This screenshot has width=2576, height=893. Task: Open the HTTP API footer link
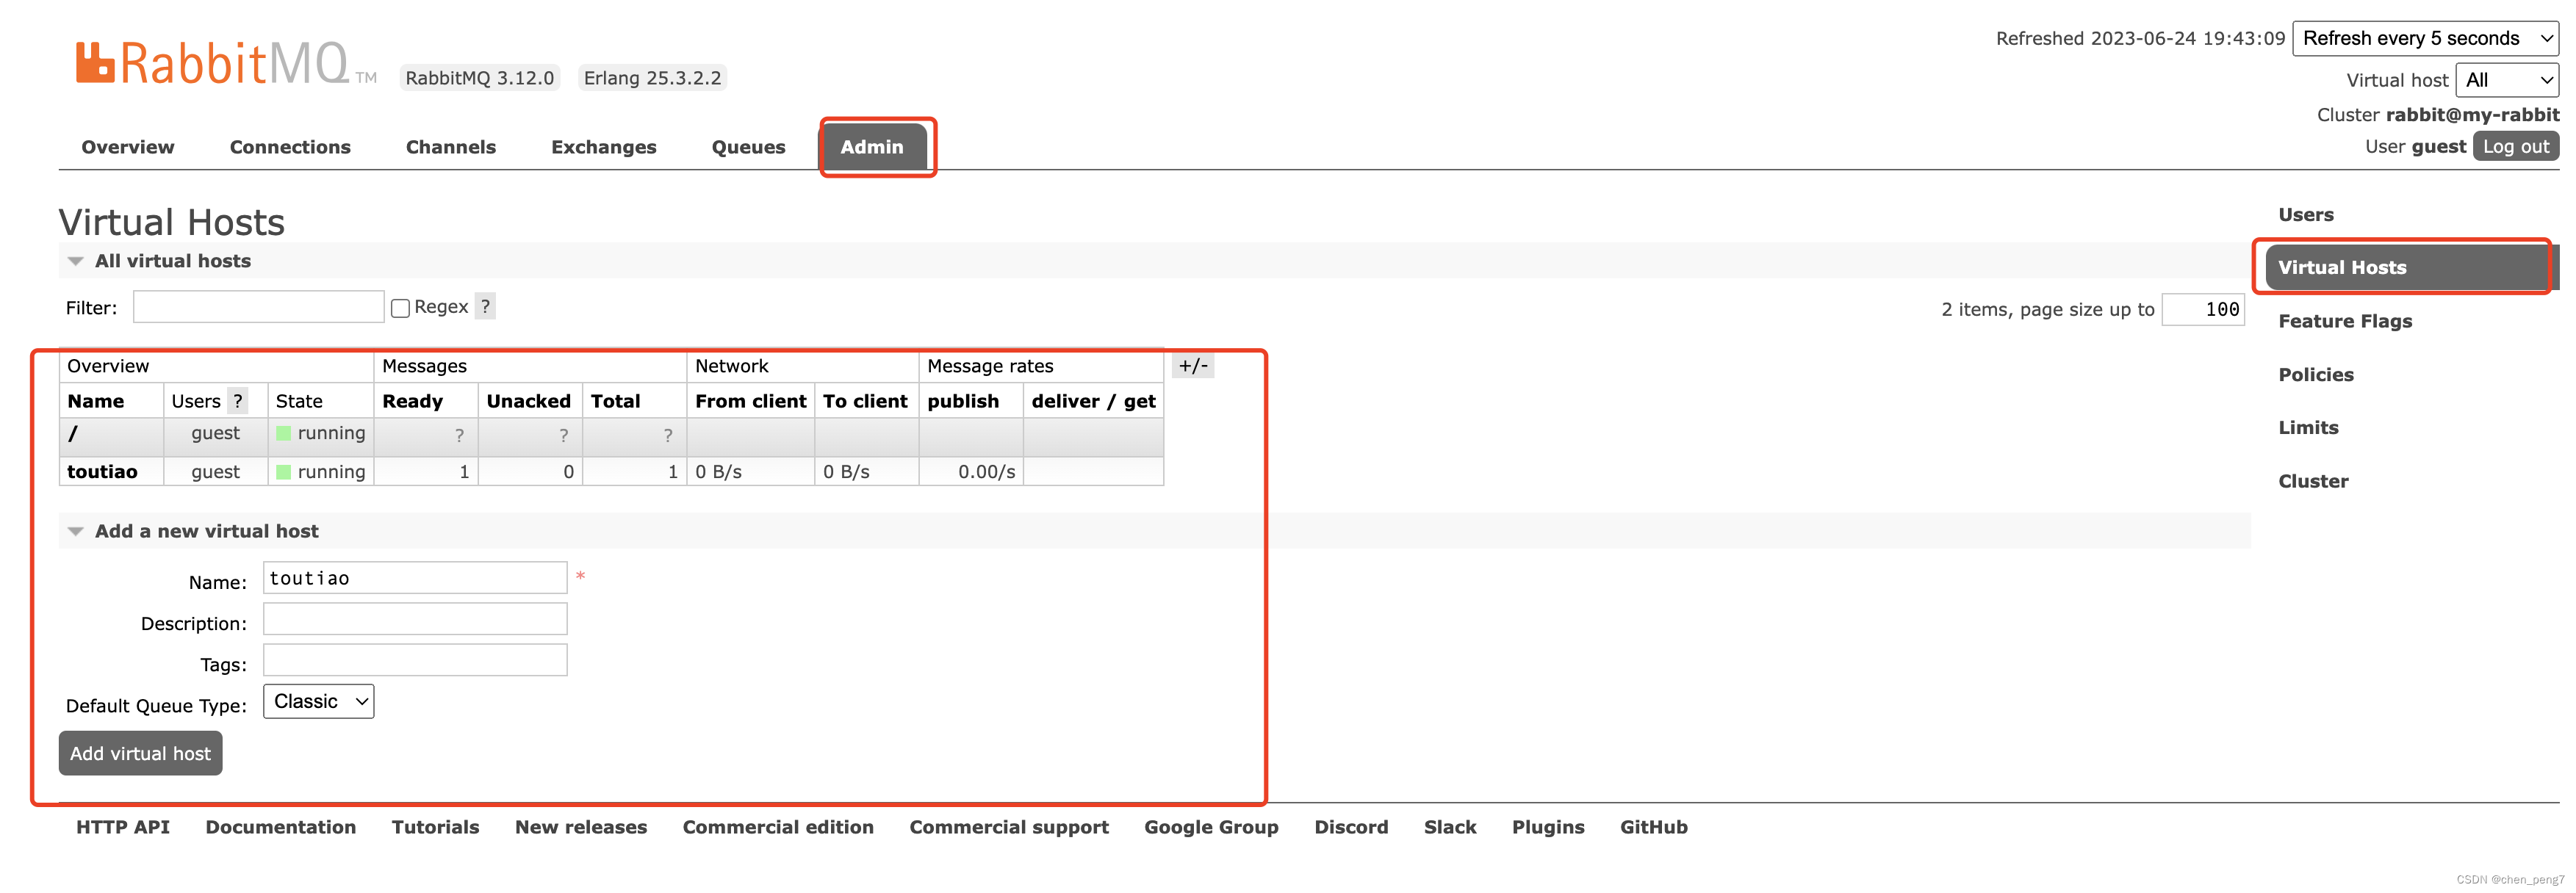pos(123,827)
